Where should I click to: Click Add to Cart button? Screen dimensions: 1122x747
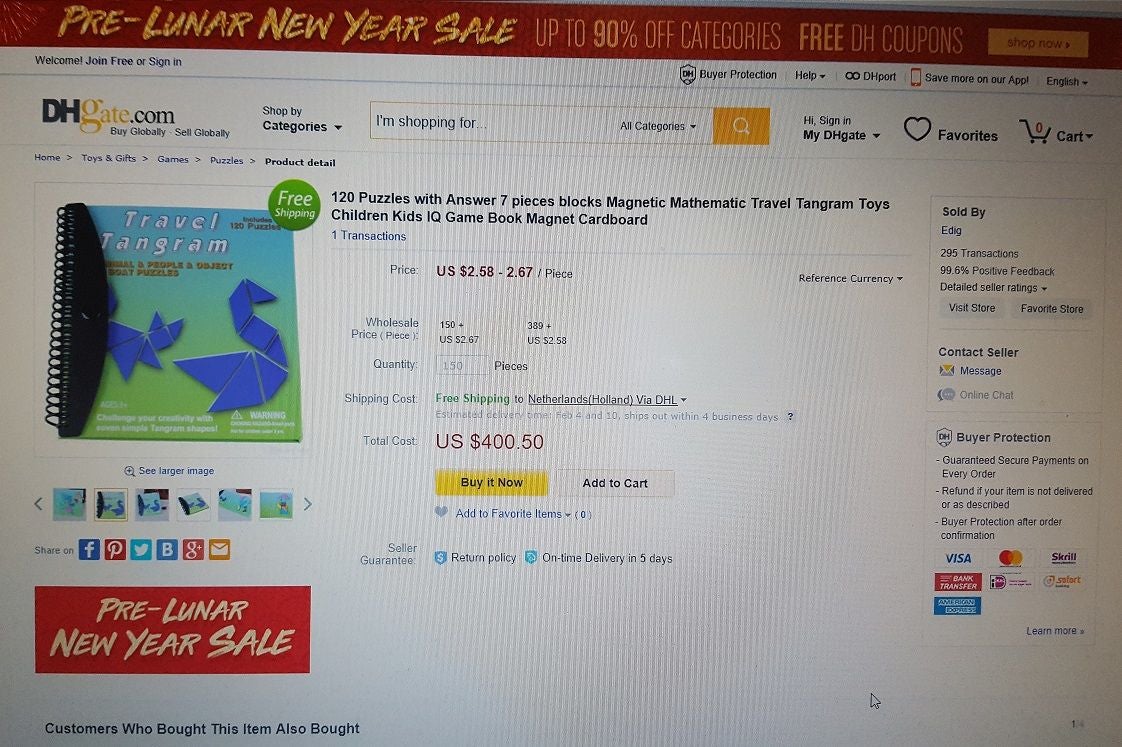pos(615,483)
